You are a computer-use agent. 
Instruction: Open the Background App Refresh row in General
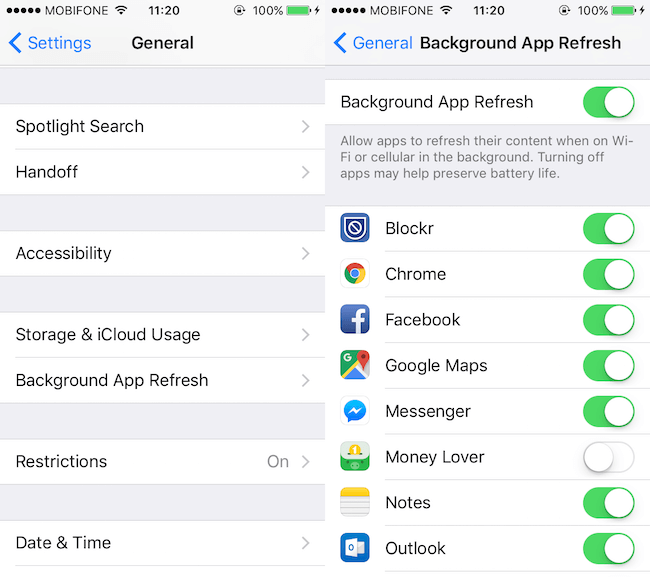162,380
